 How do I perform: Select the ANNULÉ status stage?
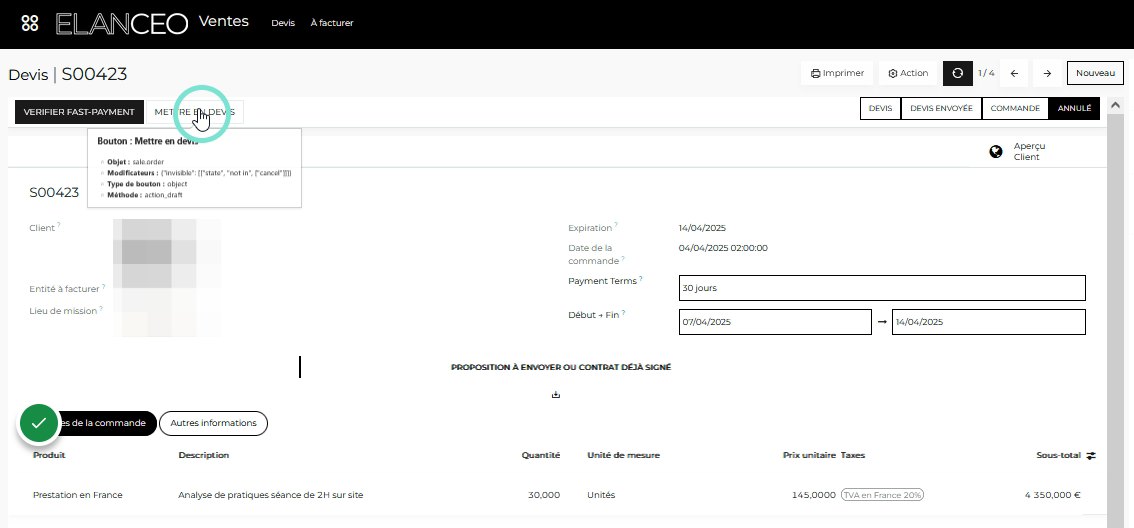coord(1074,108)
